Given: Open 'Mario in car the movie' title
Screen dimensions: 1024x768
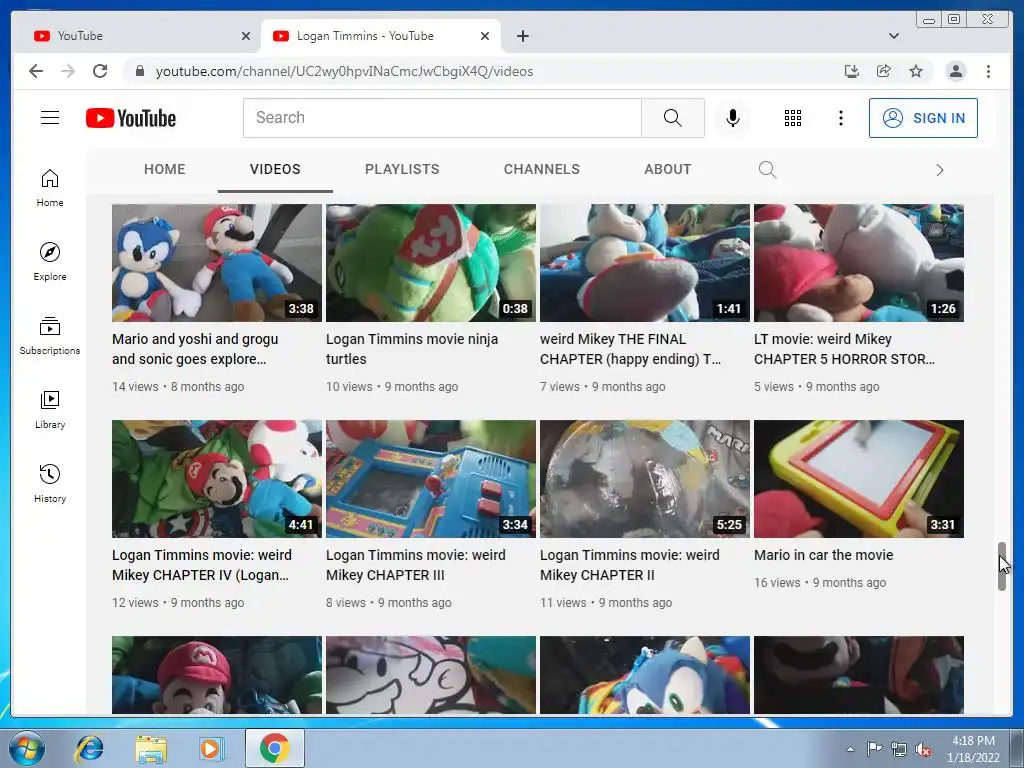Looking at the screenshot, I should pos(824,555).
